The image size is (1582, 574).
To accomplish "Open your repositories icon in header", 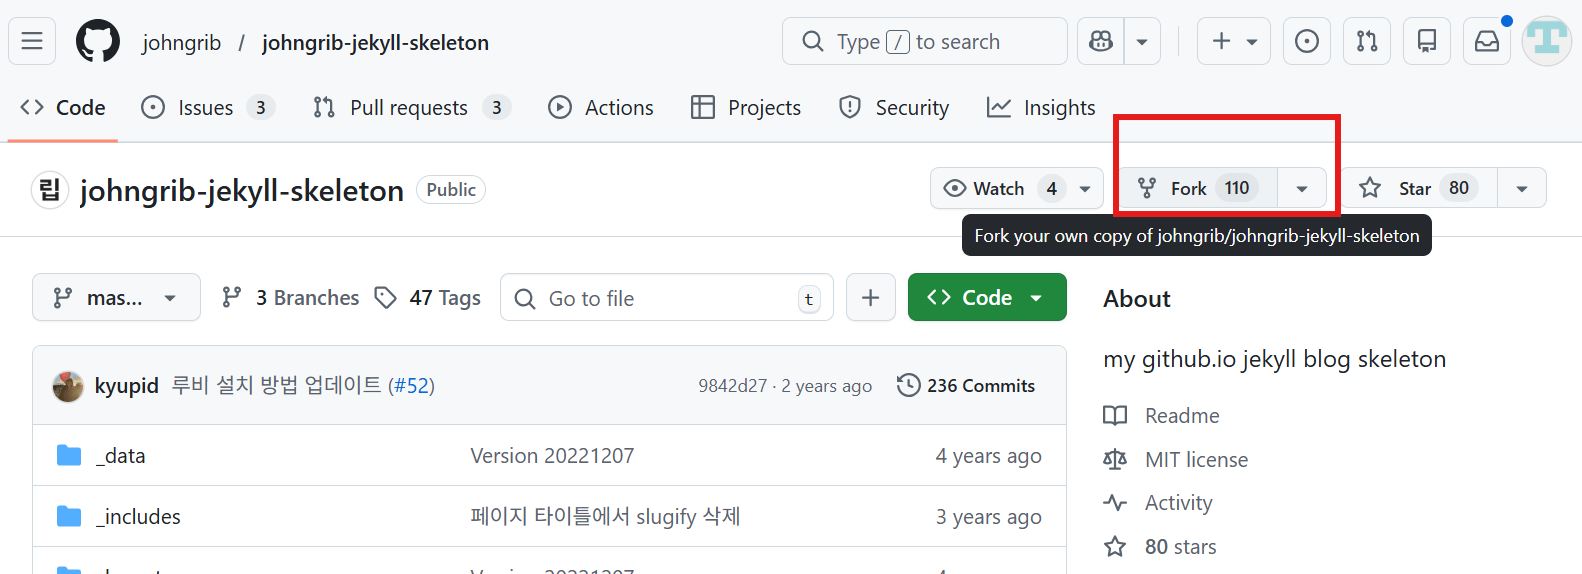I will tap(1427, 41).
